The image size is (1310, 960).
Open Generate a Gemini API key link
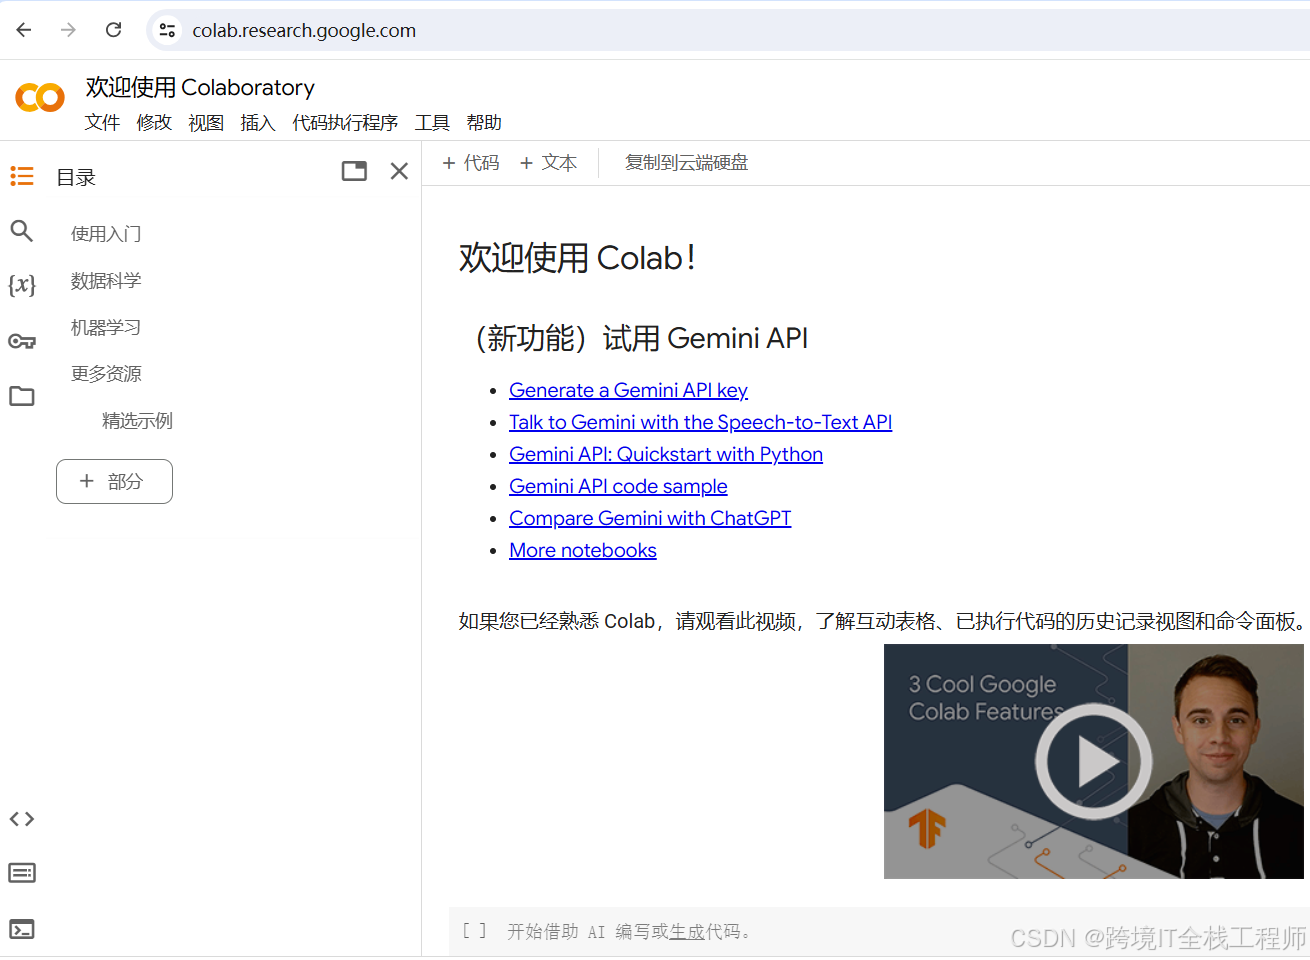click(628, 390)
